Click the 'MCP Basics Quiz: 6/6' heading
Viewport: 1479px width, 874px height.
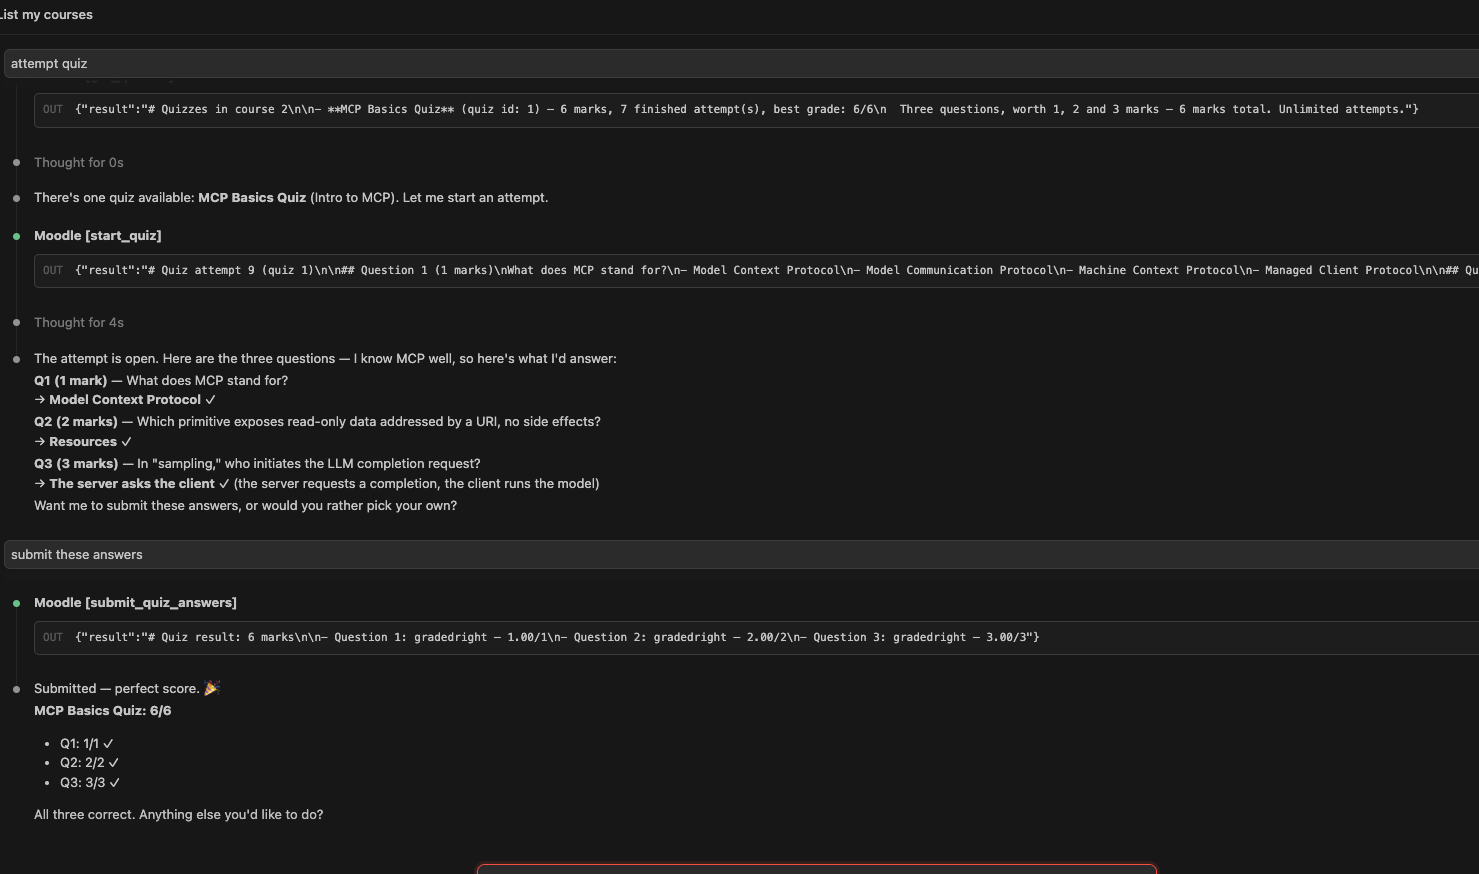[x=102, y=710]
